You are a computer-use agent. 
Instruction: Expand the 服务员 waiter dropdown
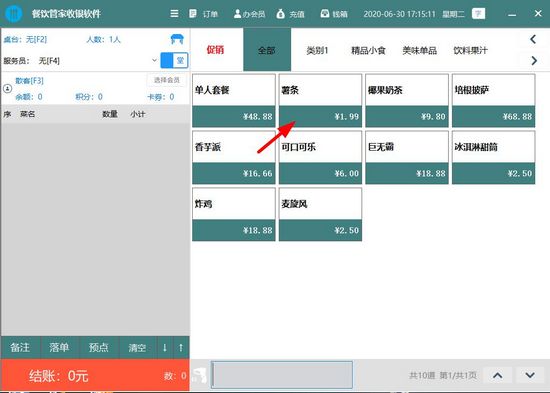pyautogui.click(x=154, y=60)
